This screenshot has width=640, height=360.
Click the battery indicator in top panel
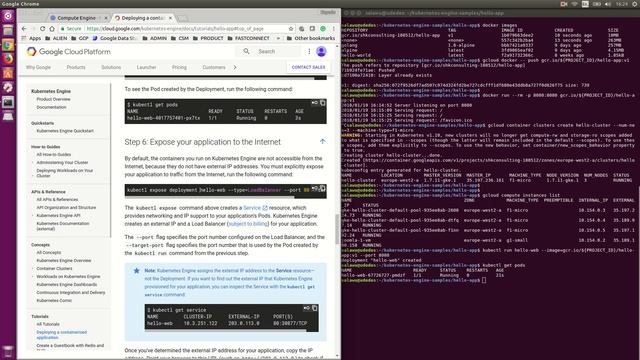pos(597,4)
